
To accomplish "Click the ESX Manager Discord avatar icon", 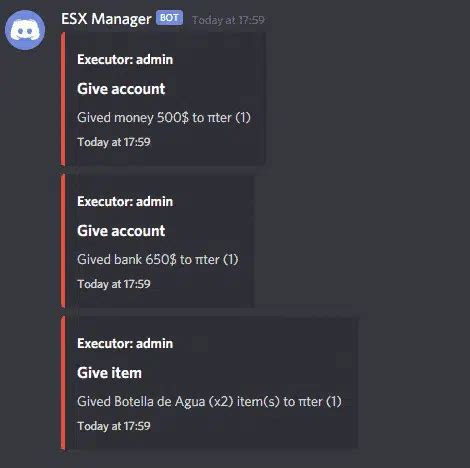I will tap(25, 30).
